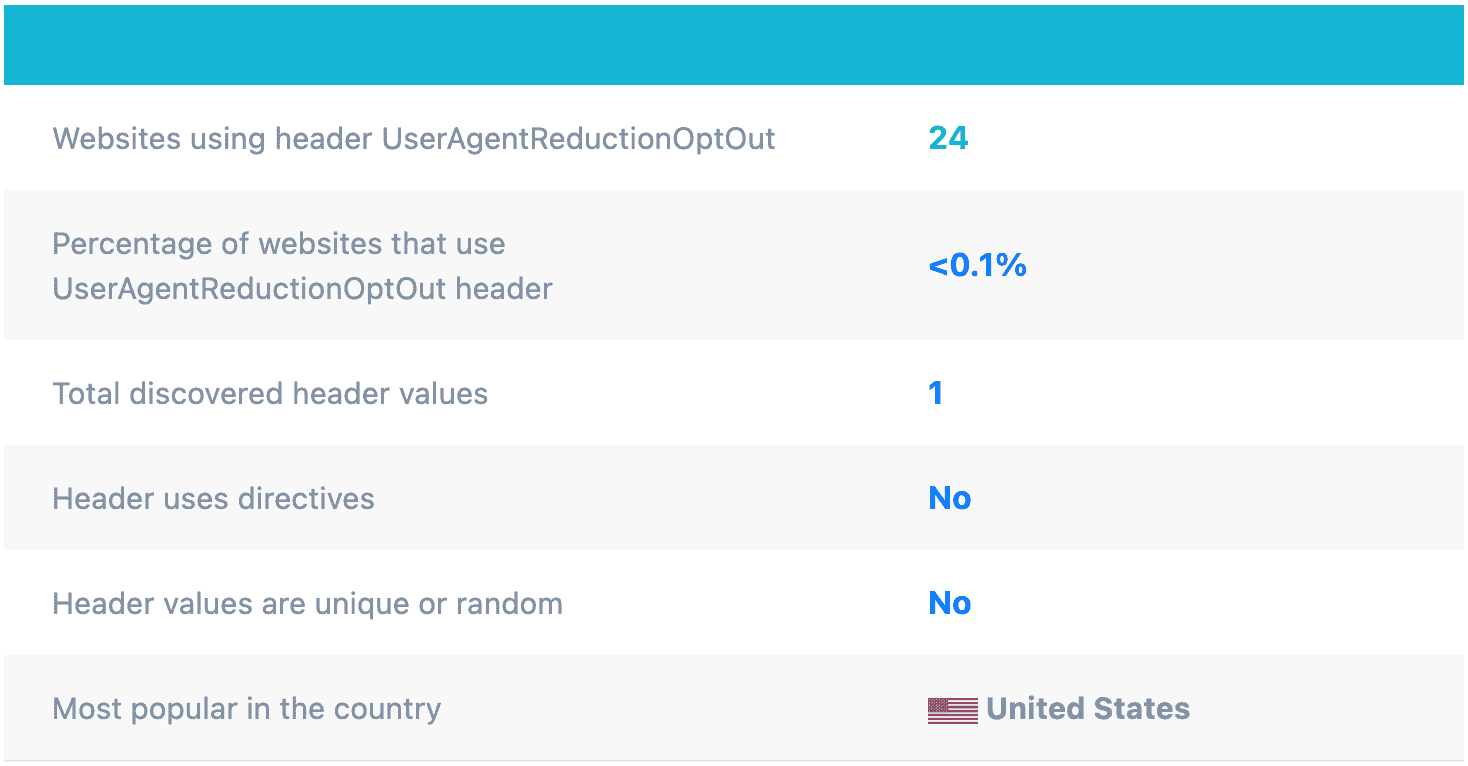Click the Websites using header UserAgentReductionOptOut label
1468x766 pixels.
pos(413,138)
